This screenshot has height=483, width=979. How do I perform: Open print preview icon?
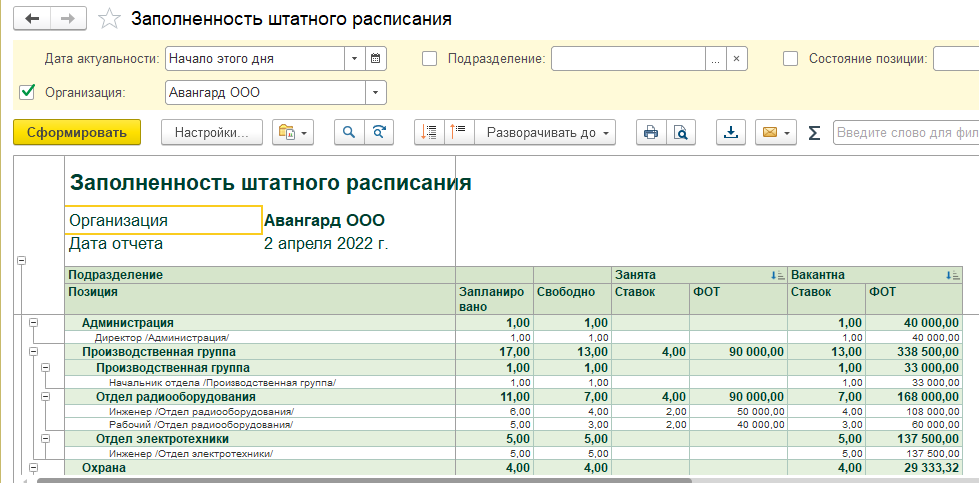[x=680, y=132]
